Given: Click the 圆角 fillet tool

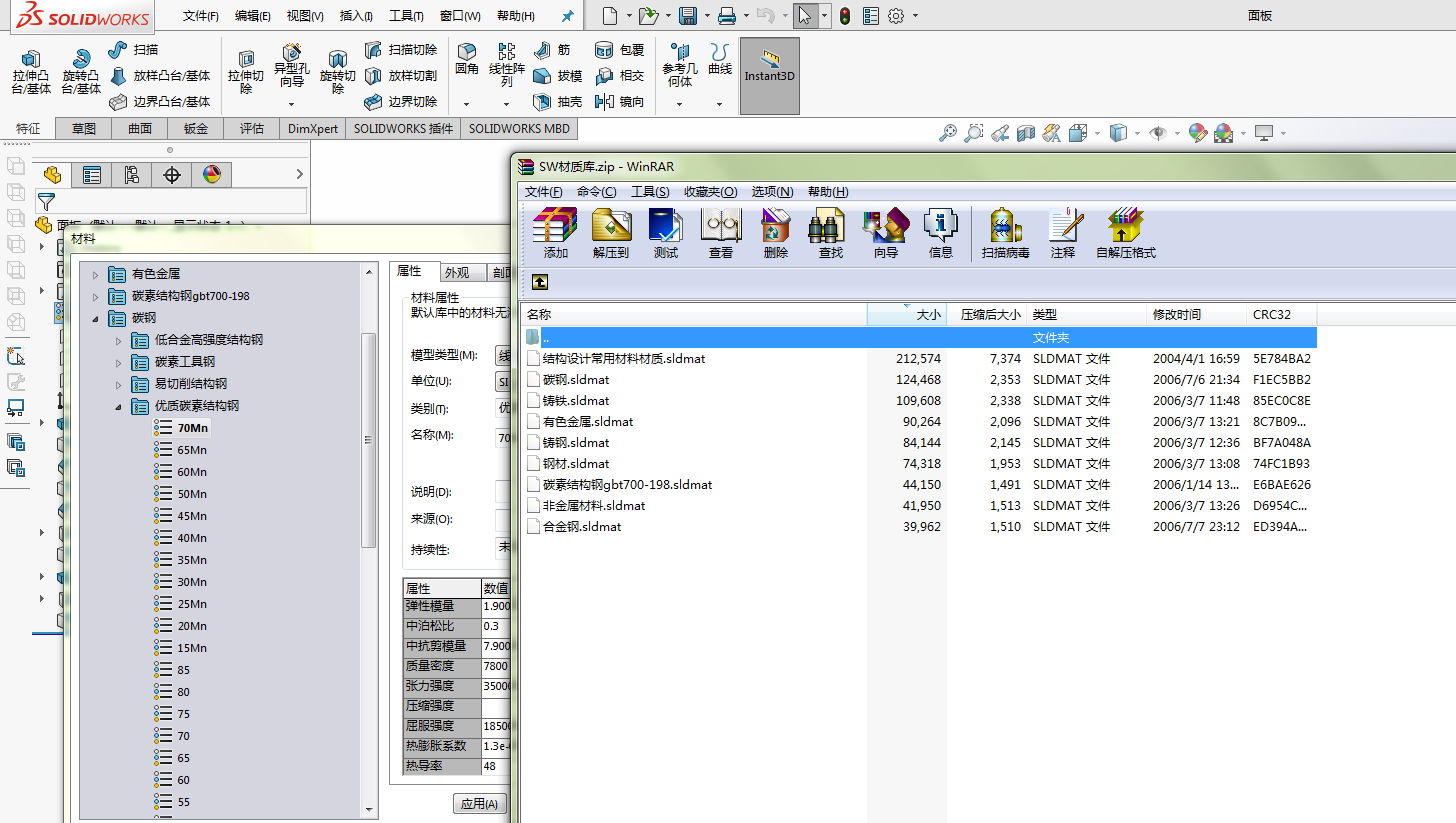Looking at the screenshot, I should click(467, 60).
